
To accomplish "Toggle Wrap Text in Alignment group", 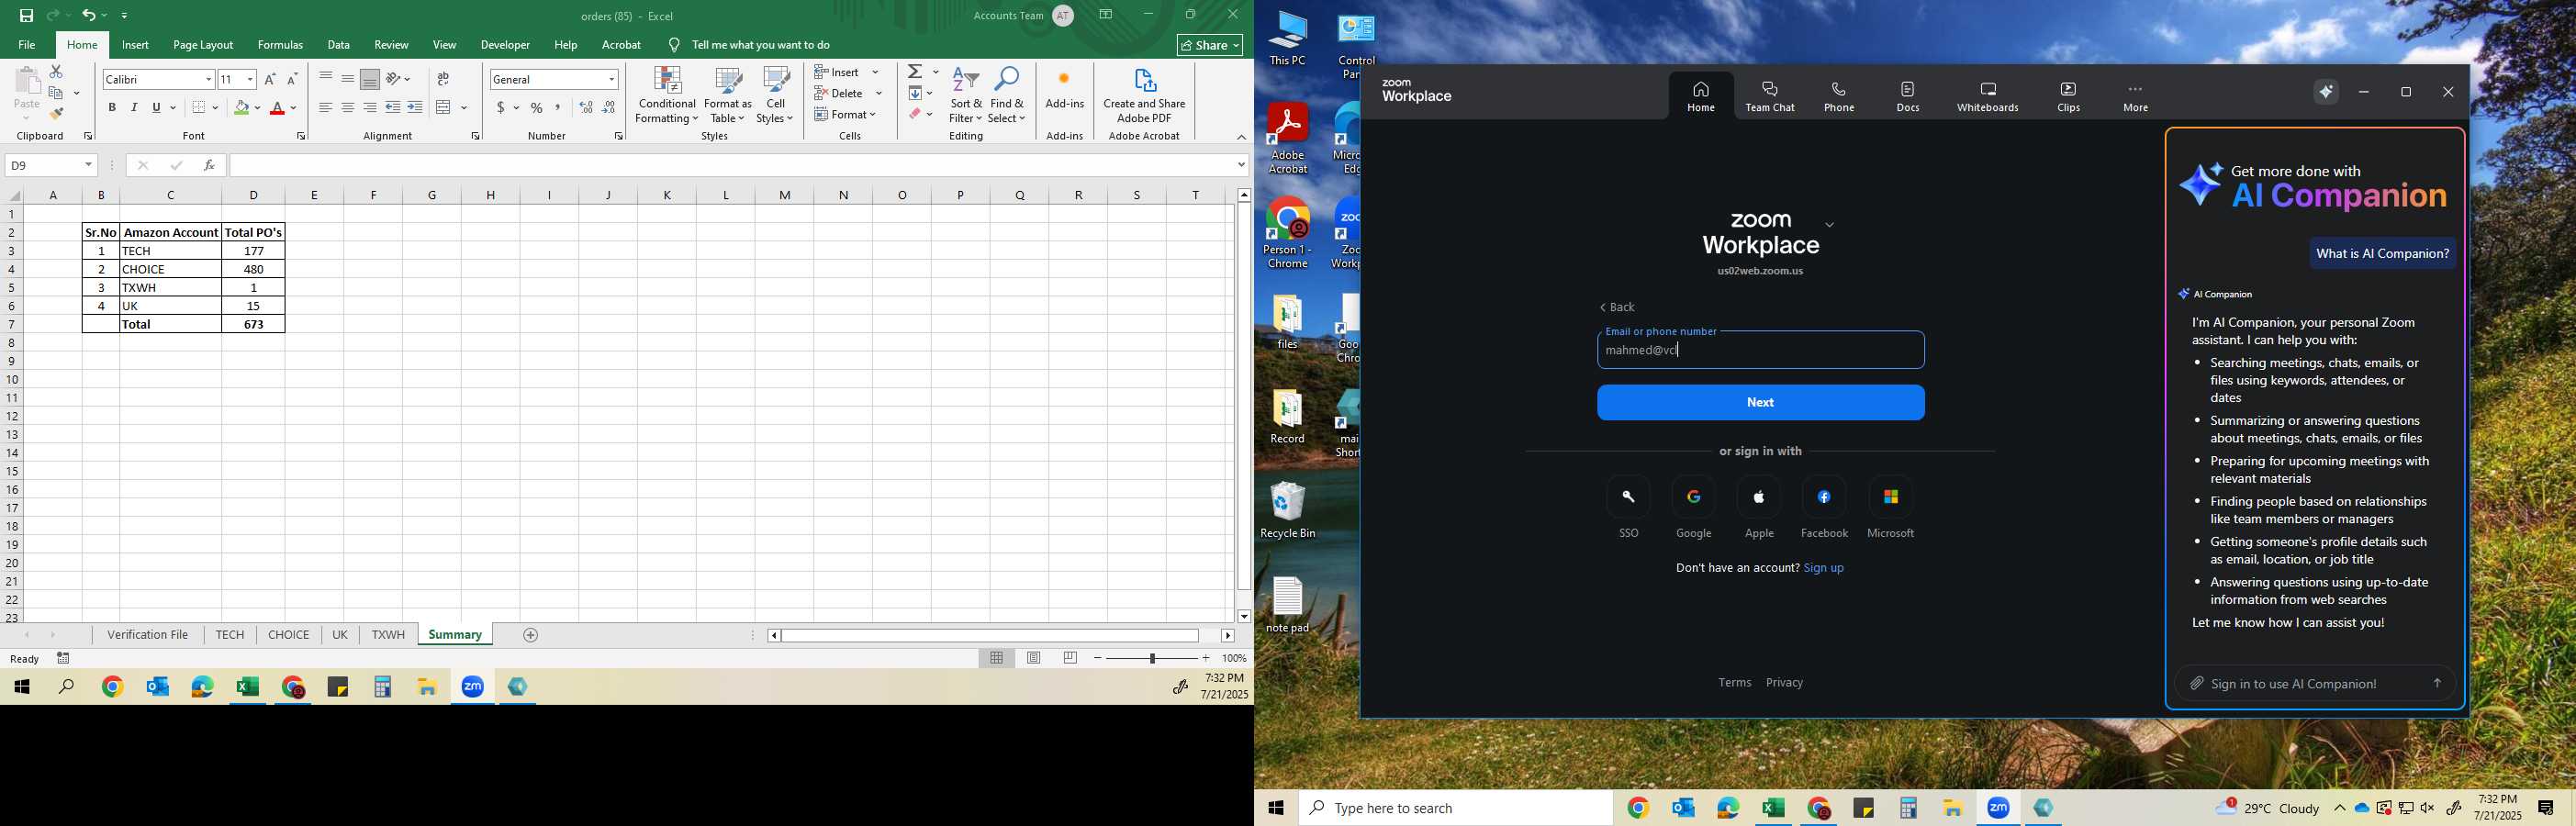I will tap(443, 79).
